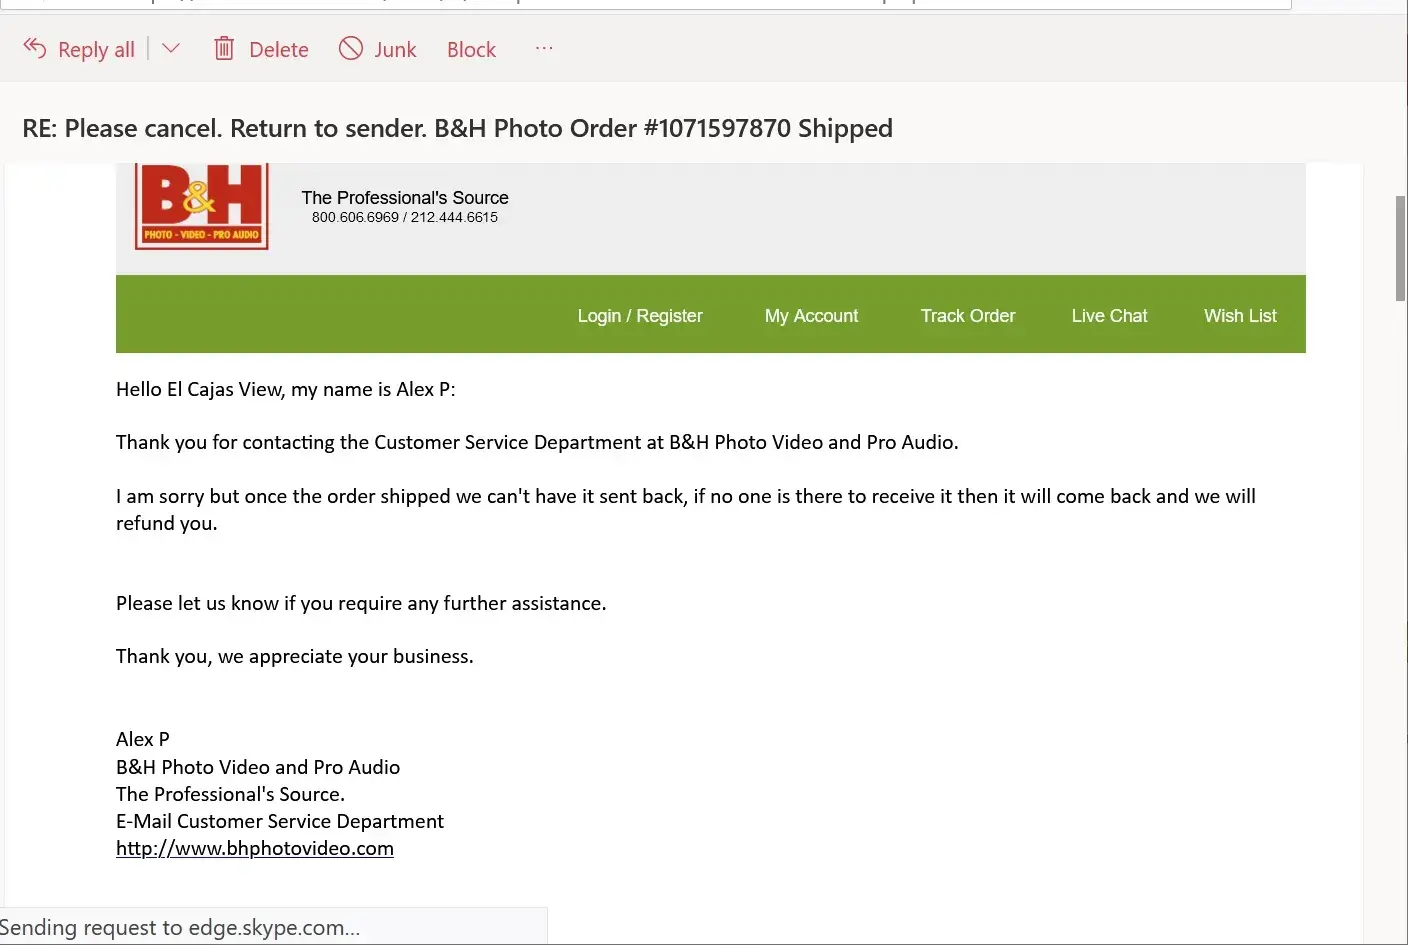This screenshot has height=945, width=1408.
Task: Click the Junk text label
Action: [395, 50]
